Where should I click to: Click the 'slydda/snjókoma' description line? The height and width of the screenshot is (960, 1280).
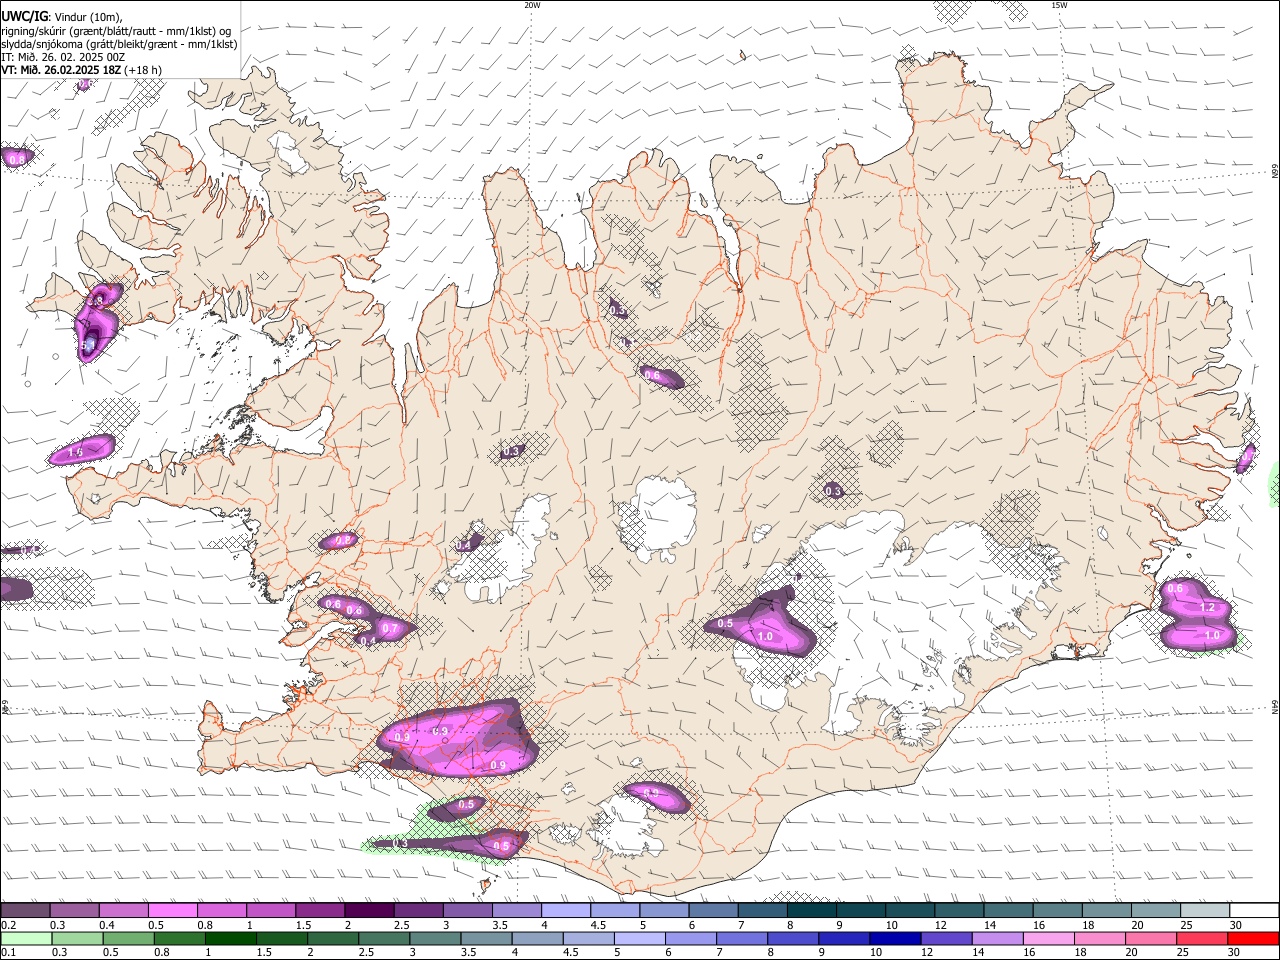(119, 45)
